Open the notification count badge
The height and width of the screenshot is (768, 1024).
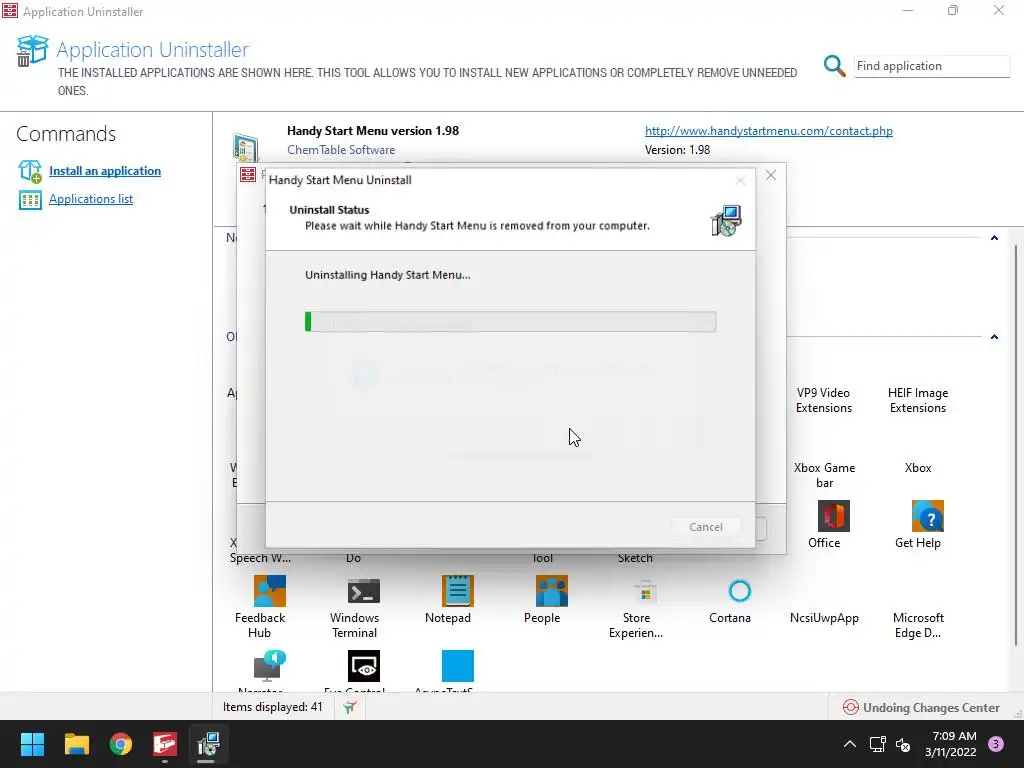pyautogui.click(x=996, y=744)
